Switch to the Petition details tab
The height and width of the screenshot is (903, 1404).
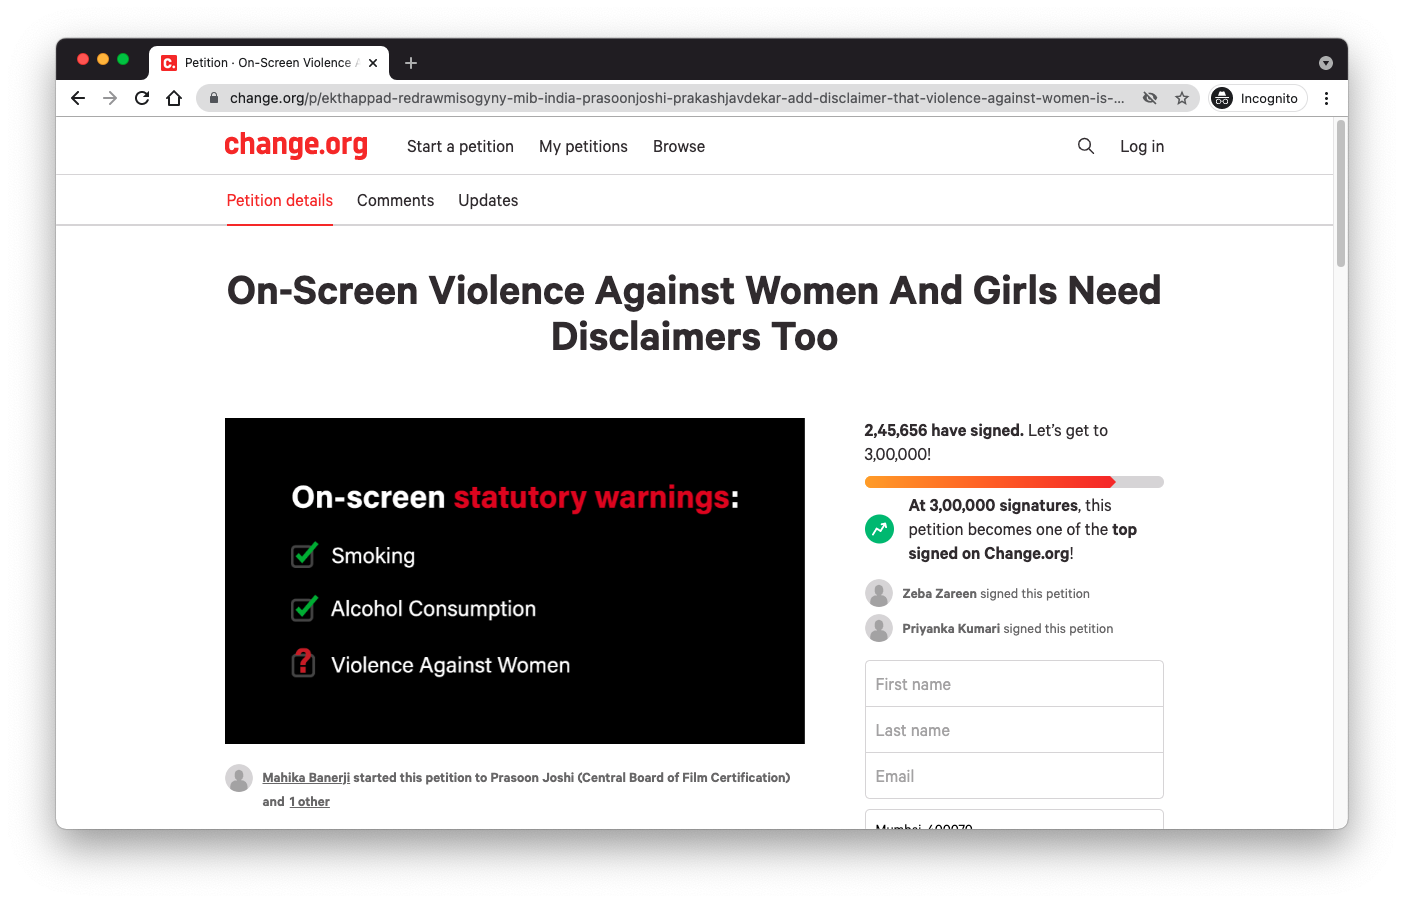[x=280, y=200]
